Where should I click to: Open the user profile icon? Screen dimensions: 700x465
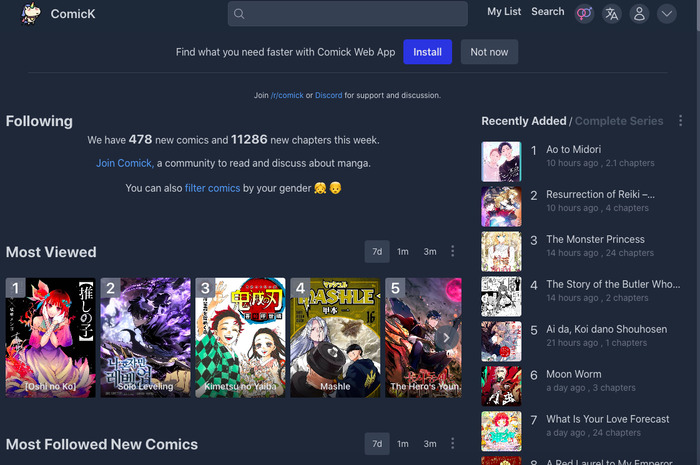(639, 14)
